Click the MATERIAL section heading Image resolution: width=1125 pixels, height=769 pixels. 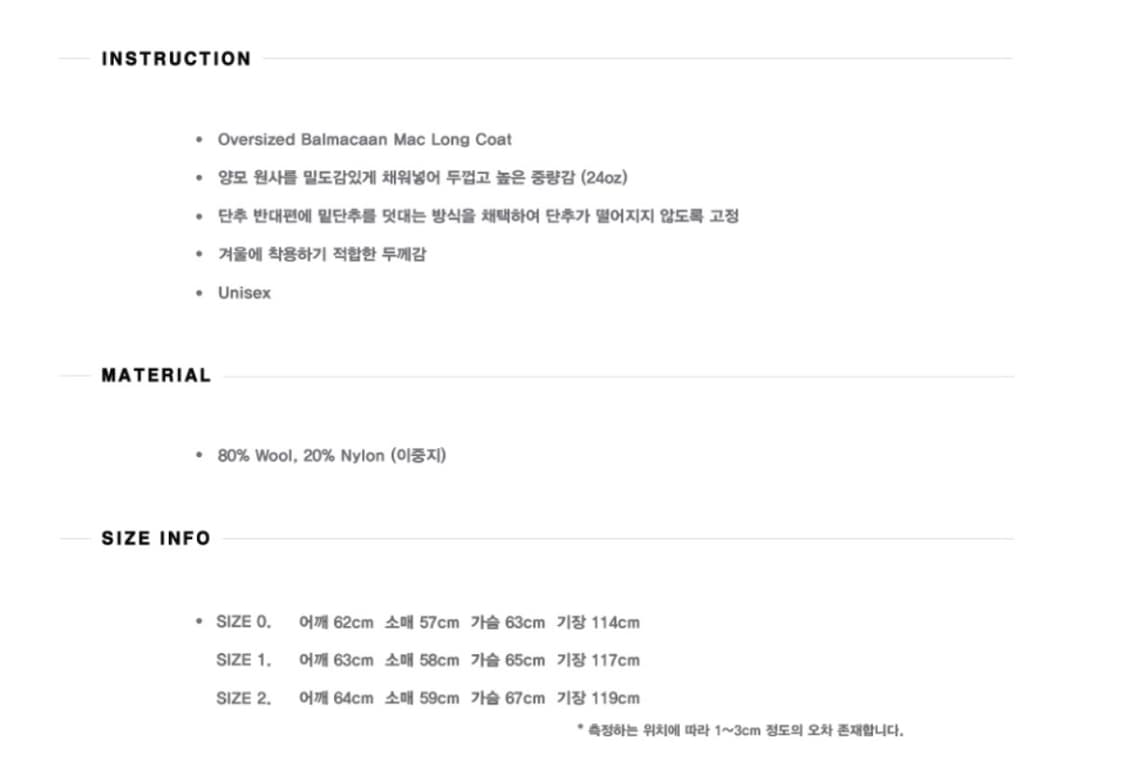pos(156,376)
